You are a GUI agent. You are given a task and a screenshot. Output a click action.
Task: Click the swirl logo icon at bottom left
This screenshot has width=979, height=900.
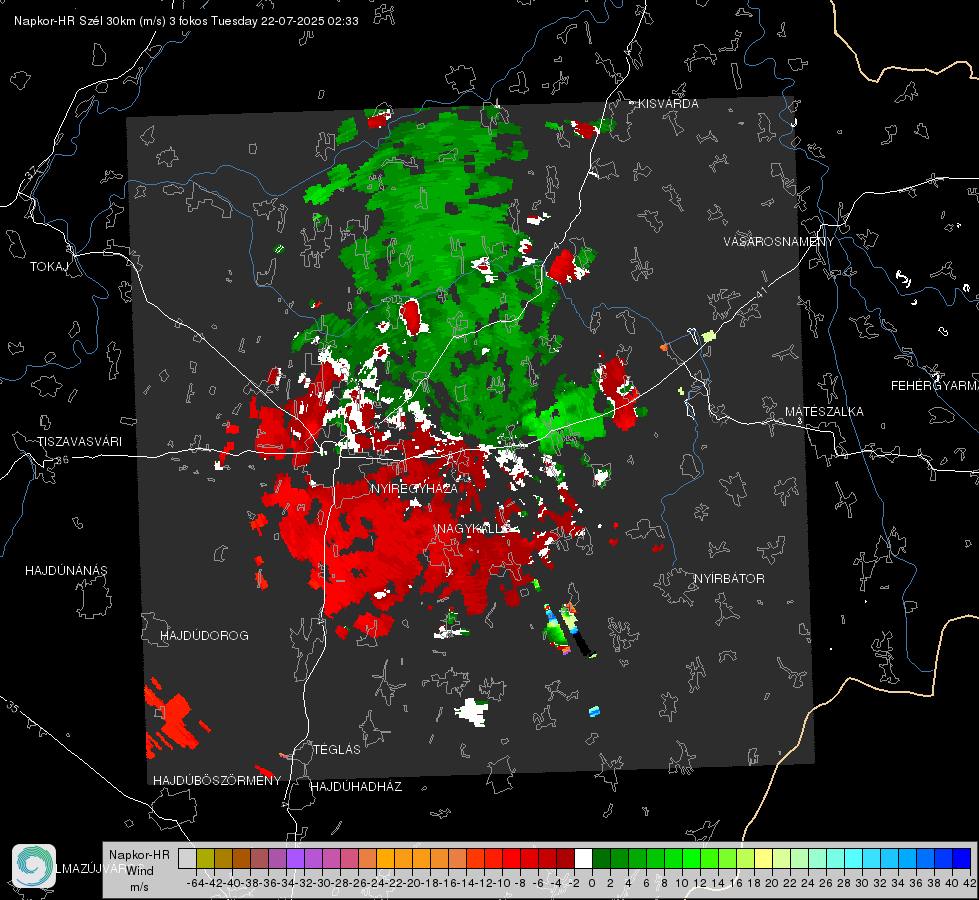tap(34, 866)
